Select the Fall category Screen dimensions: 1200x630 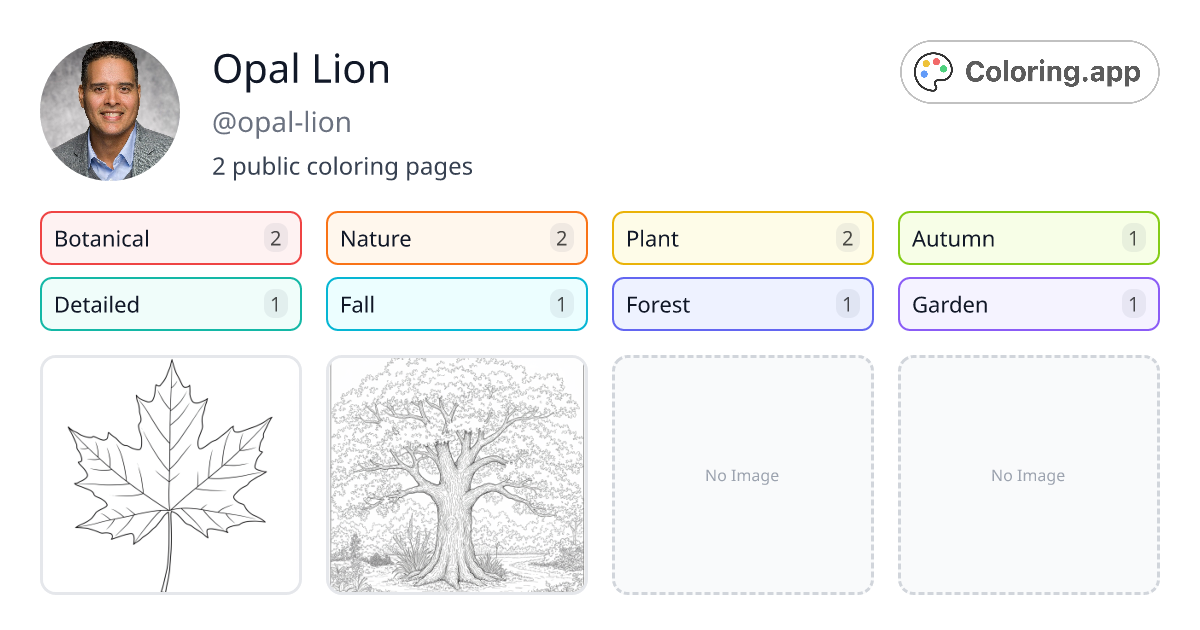(456, 304)
